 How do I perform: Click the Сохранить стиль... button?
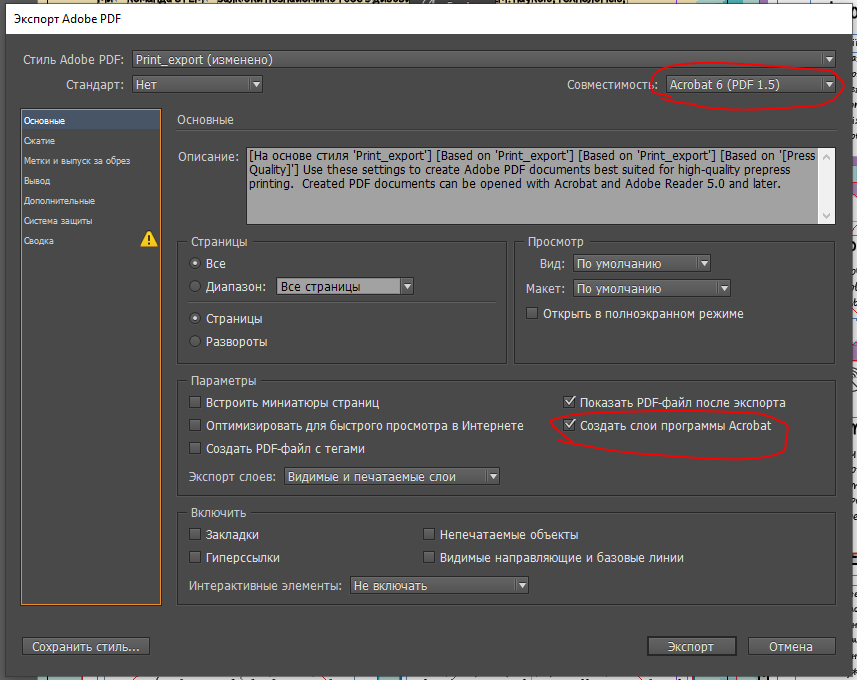pyautogui.click(x=86, y=646)
